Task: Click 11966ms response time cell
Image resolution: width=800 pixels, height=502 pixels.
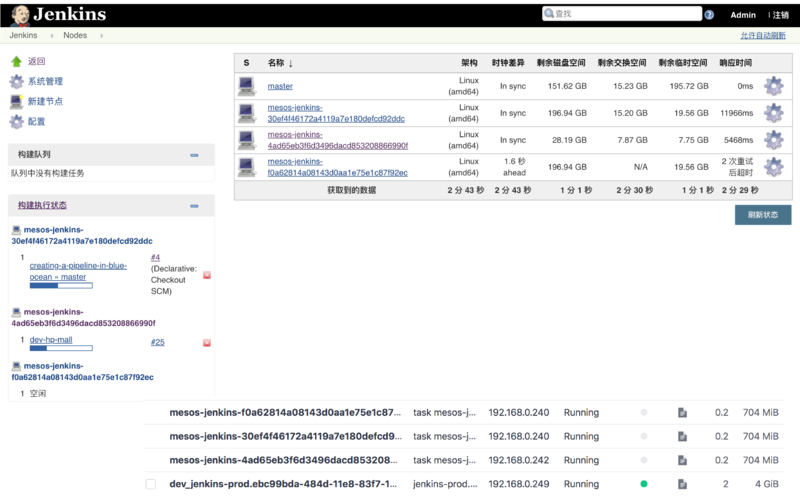Action: point(737,113)
